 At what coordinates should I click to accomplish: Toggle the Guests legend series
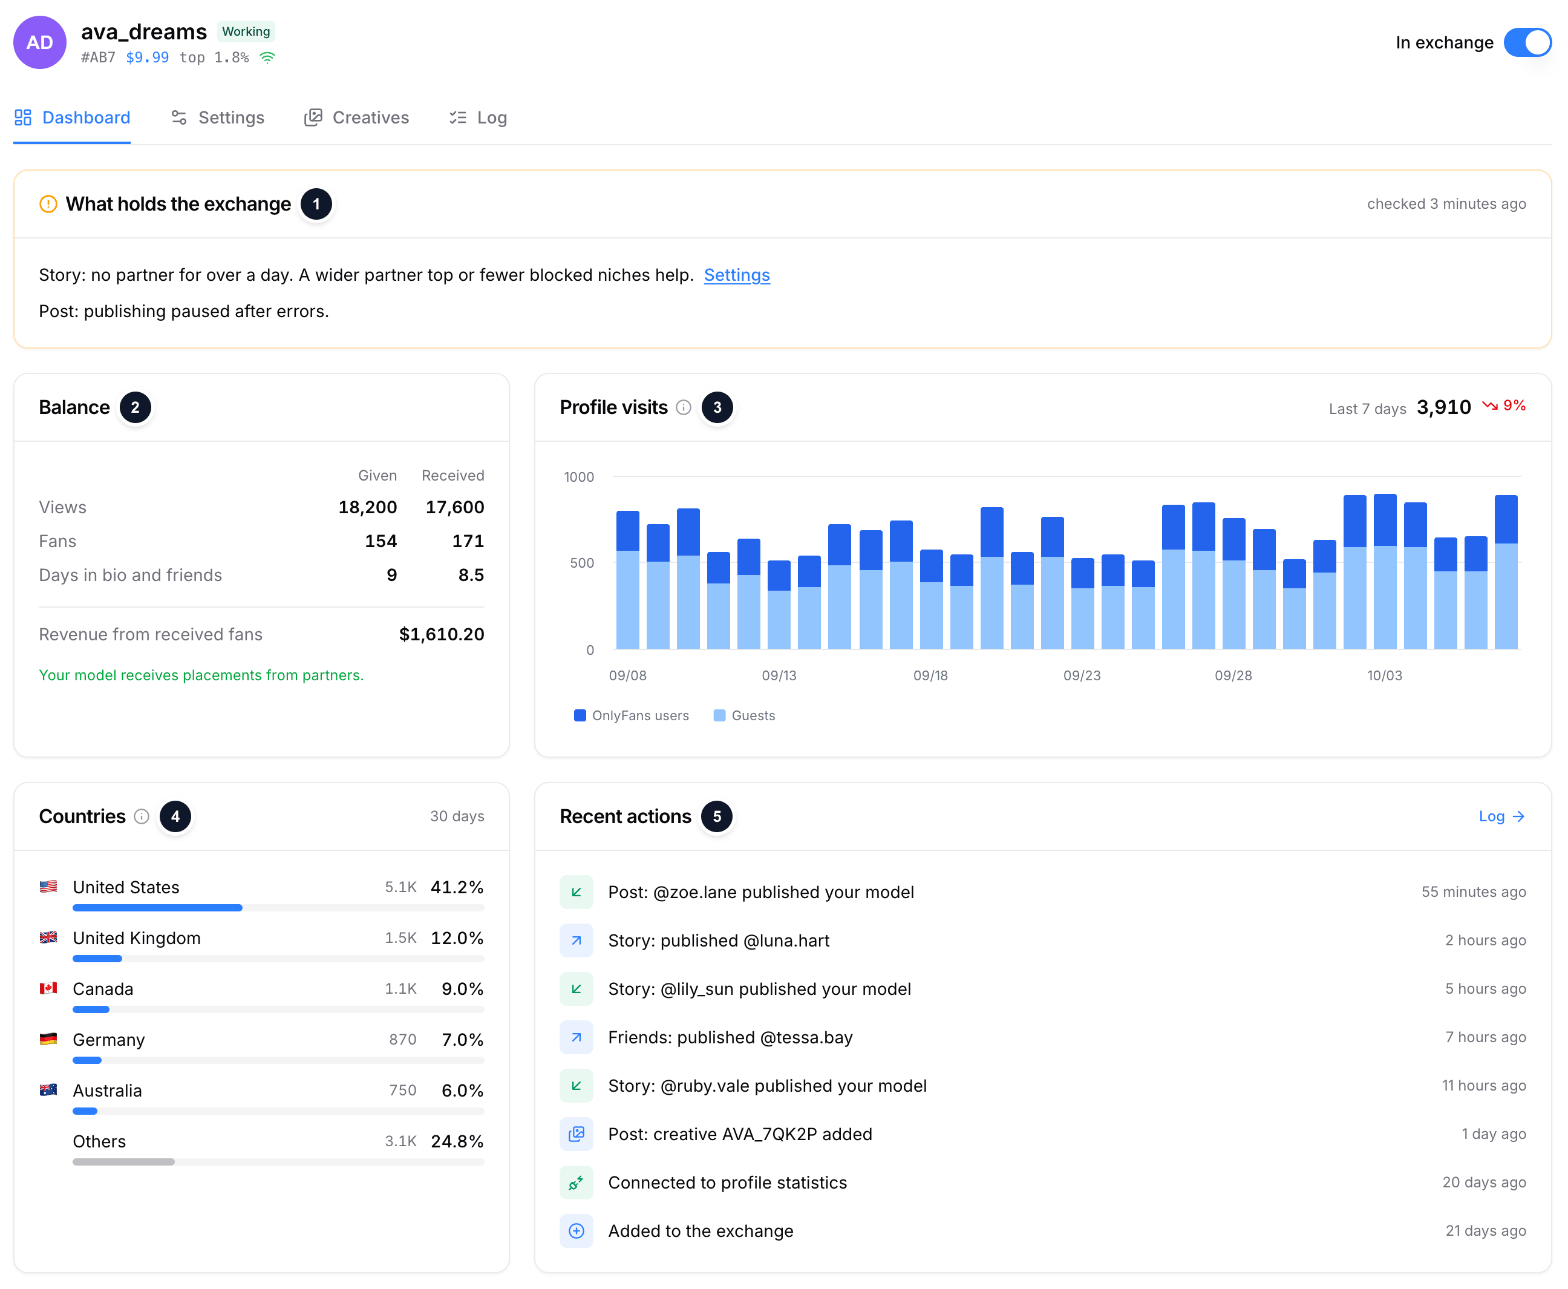(744, 716)
